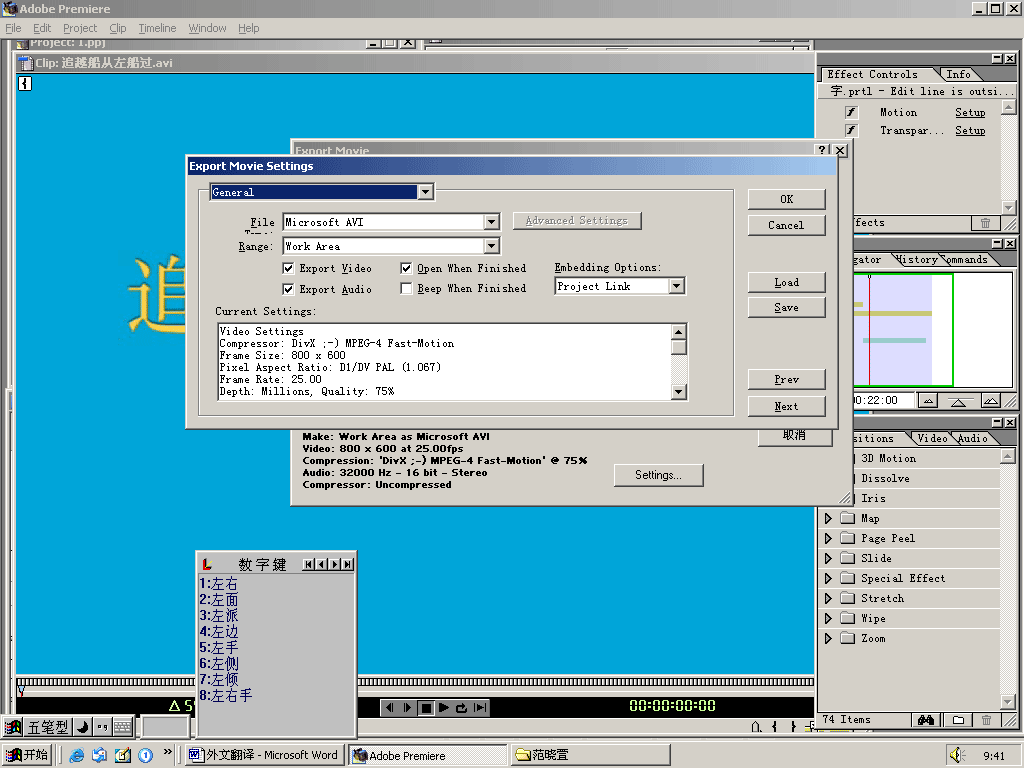Click the IME previous page arrow button
1024x768 pixels.
click(321, 564)
